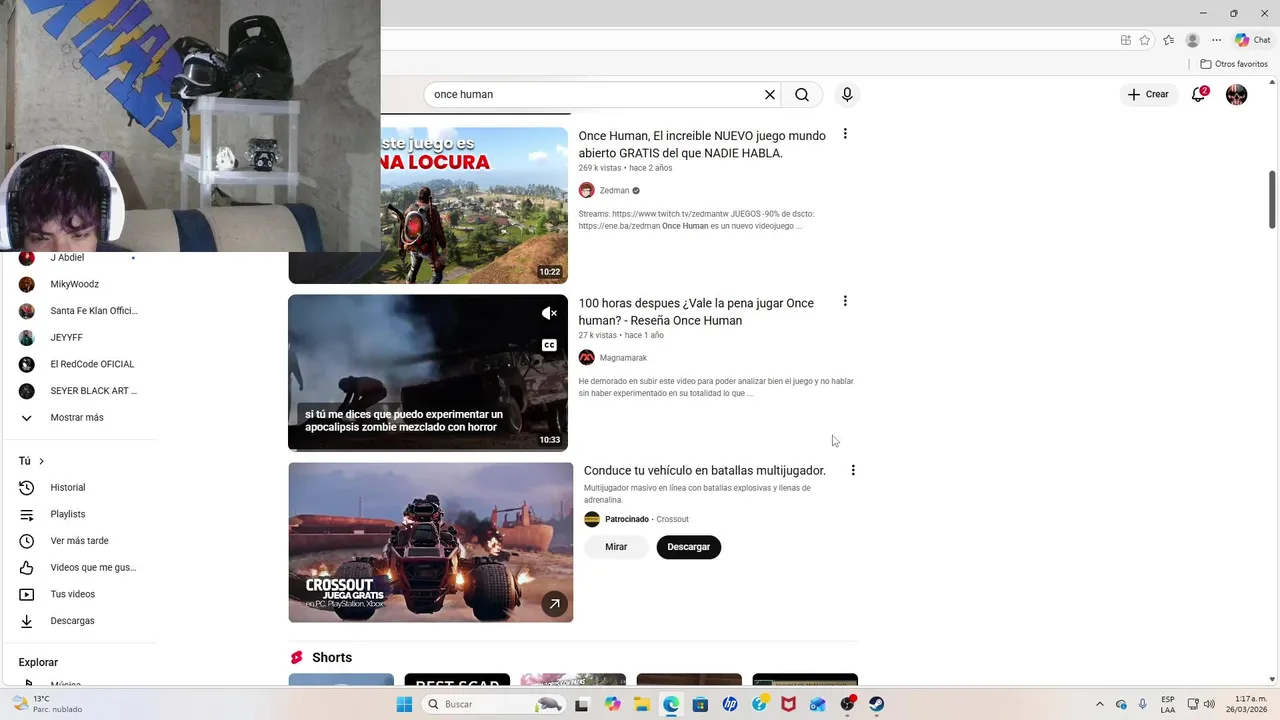Screen dimensions: 1280x720
Task: Open YouTube notifications bell
Action: (1198, 95)
